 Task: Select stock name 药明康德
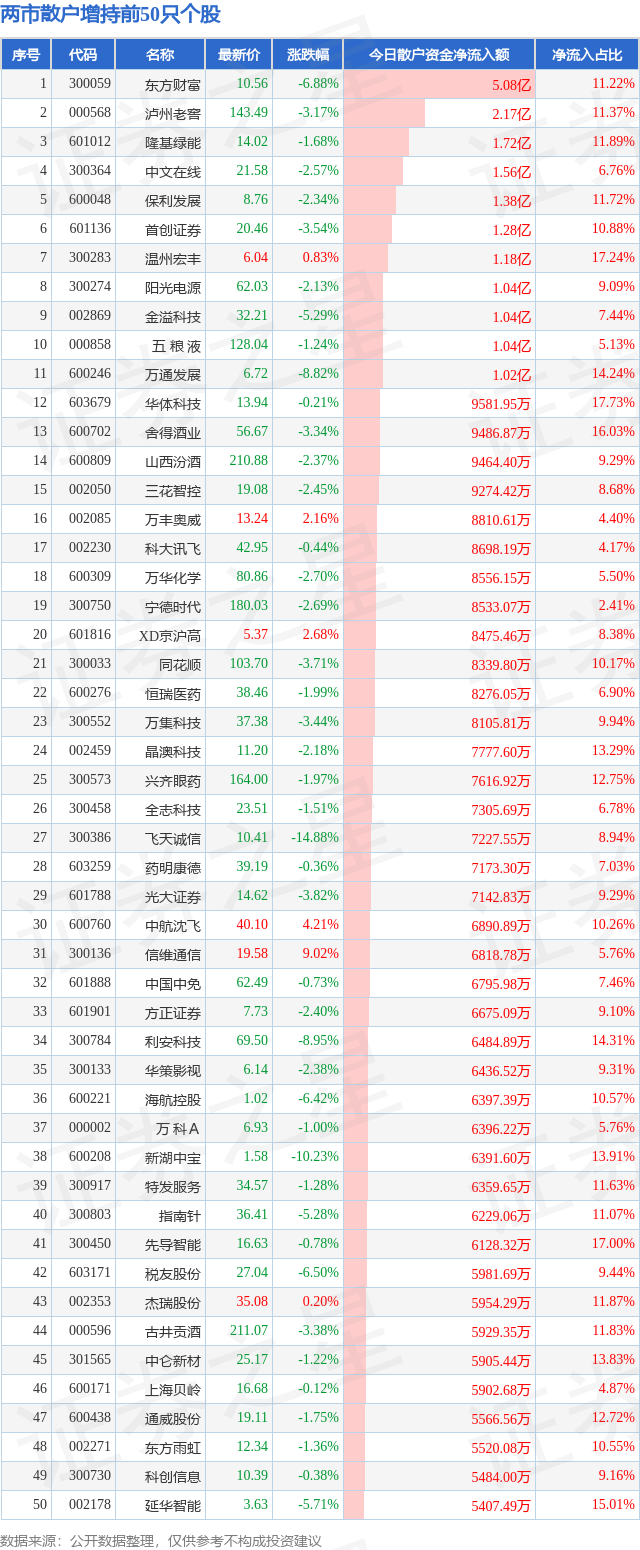pos(173,867)
